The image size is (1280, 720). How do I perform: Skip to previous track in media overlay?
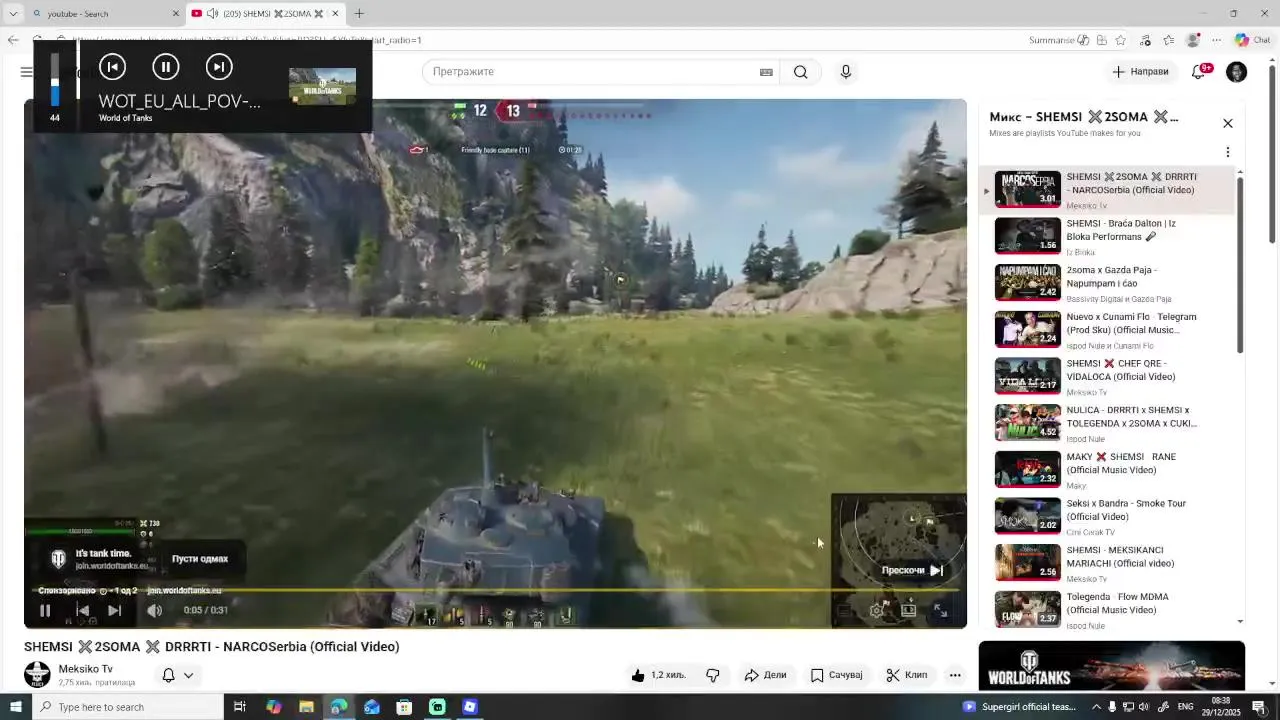[112, 67]
